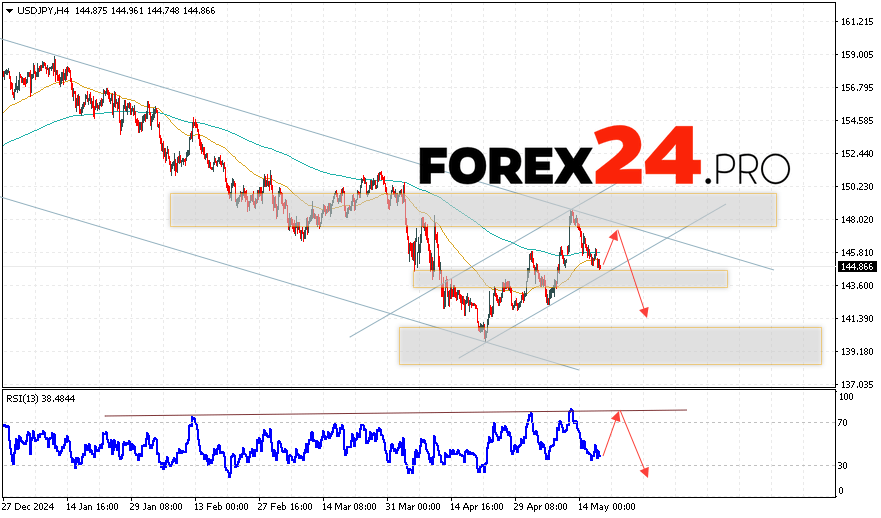The width and height of the screenshot is (881, 518).
Task: Select the current price label 144.866
Action: [x=858, y=268]
